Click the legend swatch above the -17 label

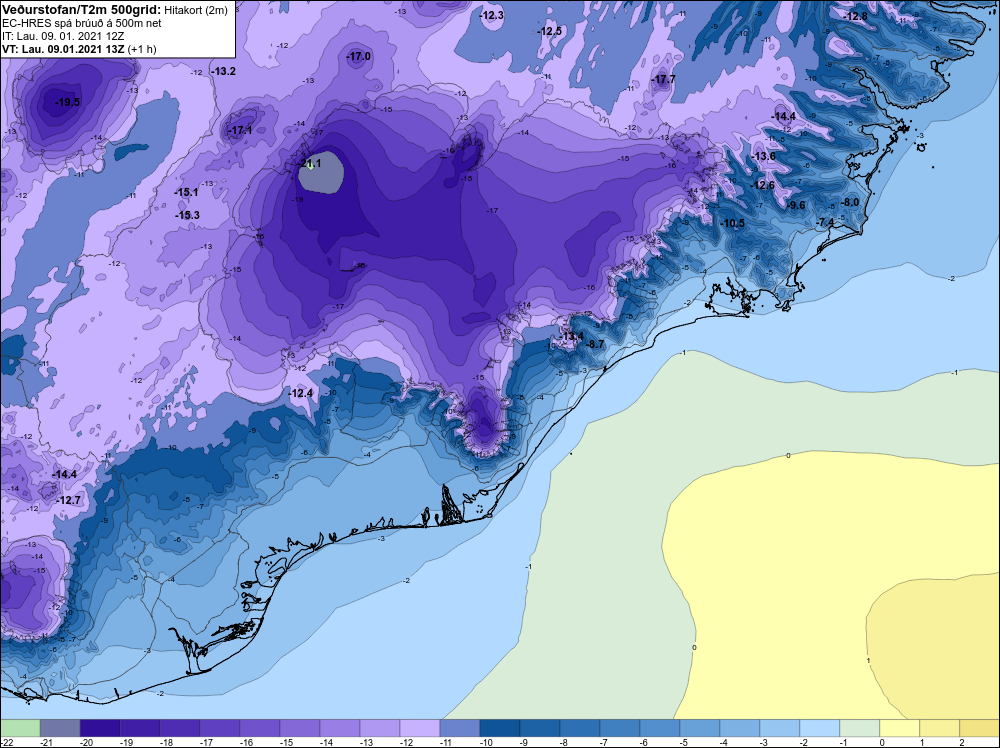coord(220,728)
